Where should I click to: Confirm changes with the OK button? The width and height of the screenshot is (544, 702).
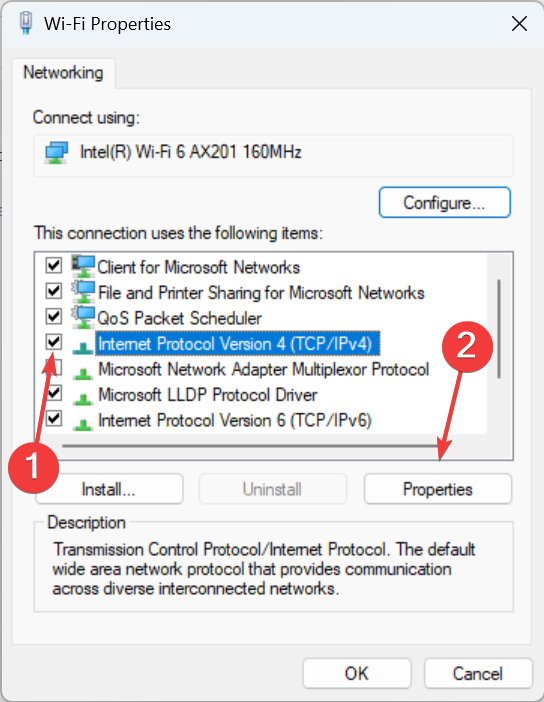356,673
